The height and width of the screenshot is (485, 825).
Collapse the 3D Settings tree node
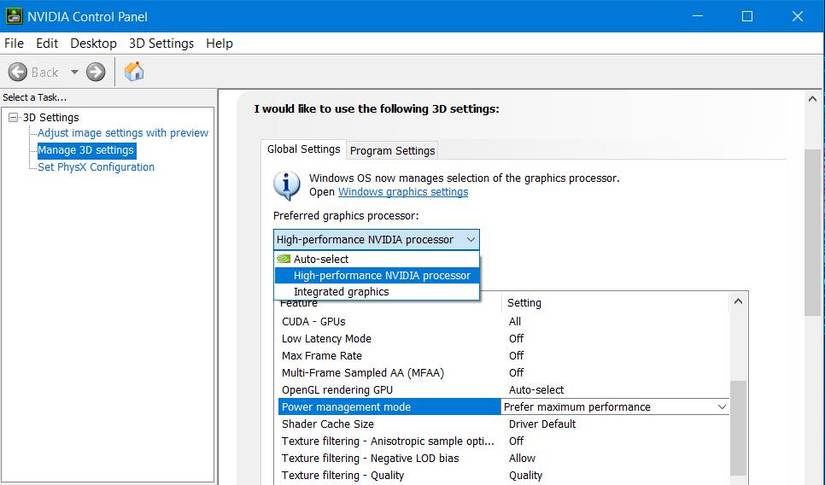(13, 118)
